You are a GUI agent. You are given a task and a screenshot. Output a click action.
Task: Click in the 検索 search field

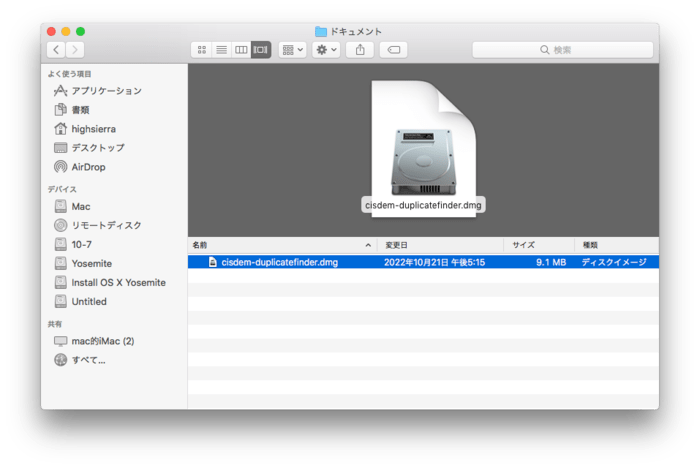562,50
